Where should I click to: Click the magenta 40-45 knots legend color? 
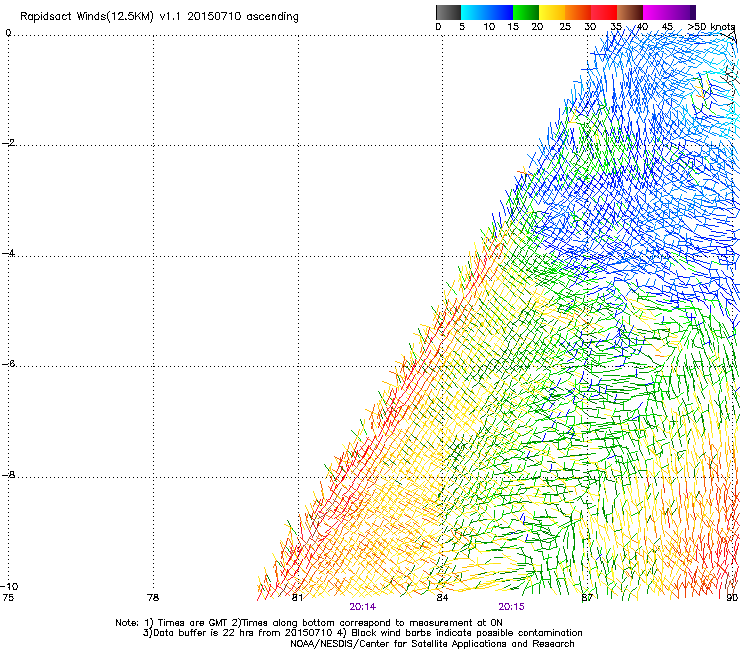656,12
